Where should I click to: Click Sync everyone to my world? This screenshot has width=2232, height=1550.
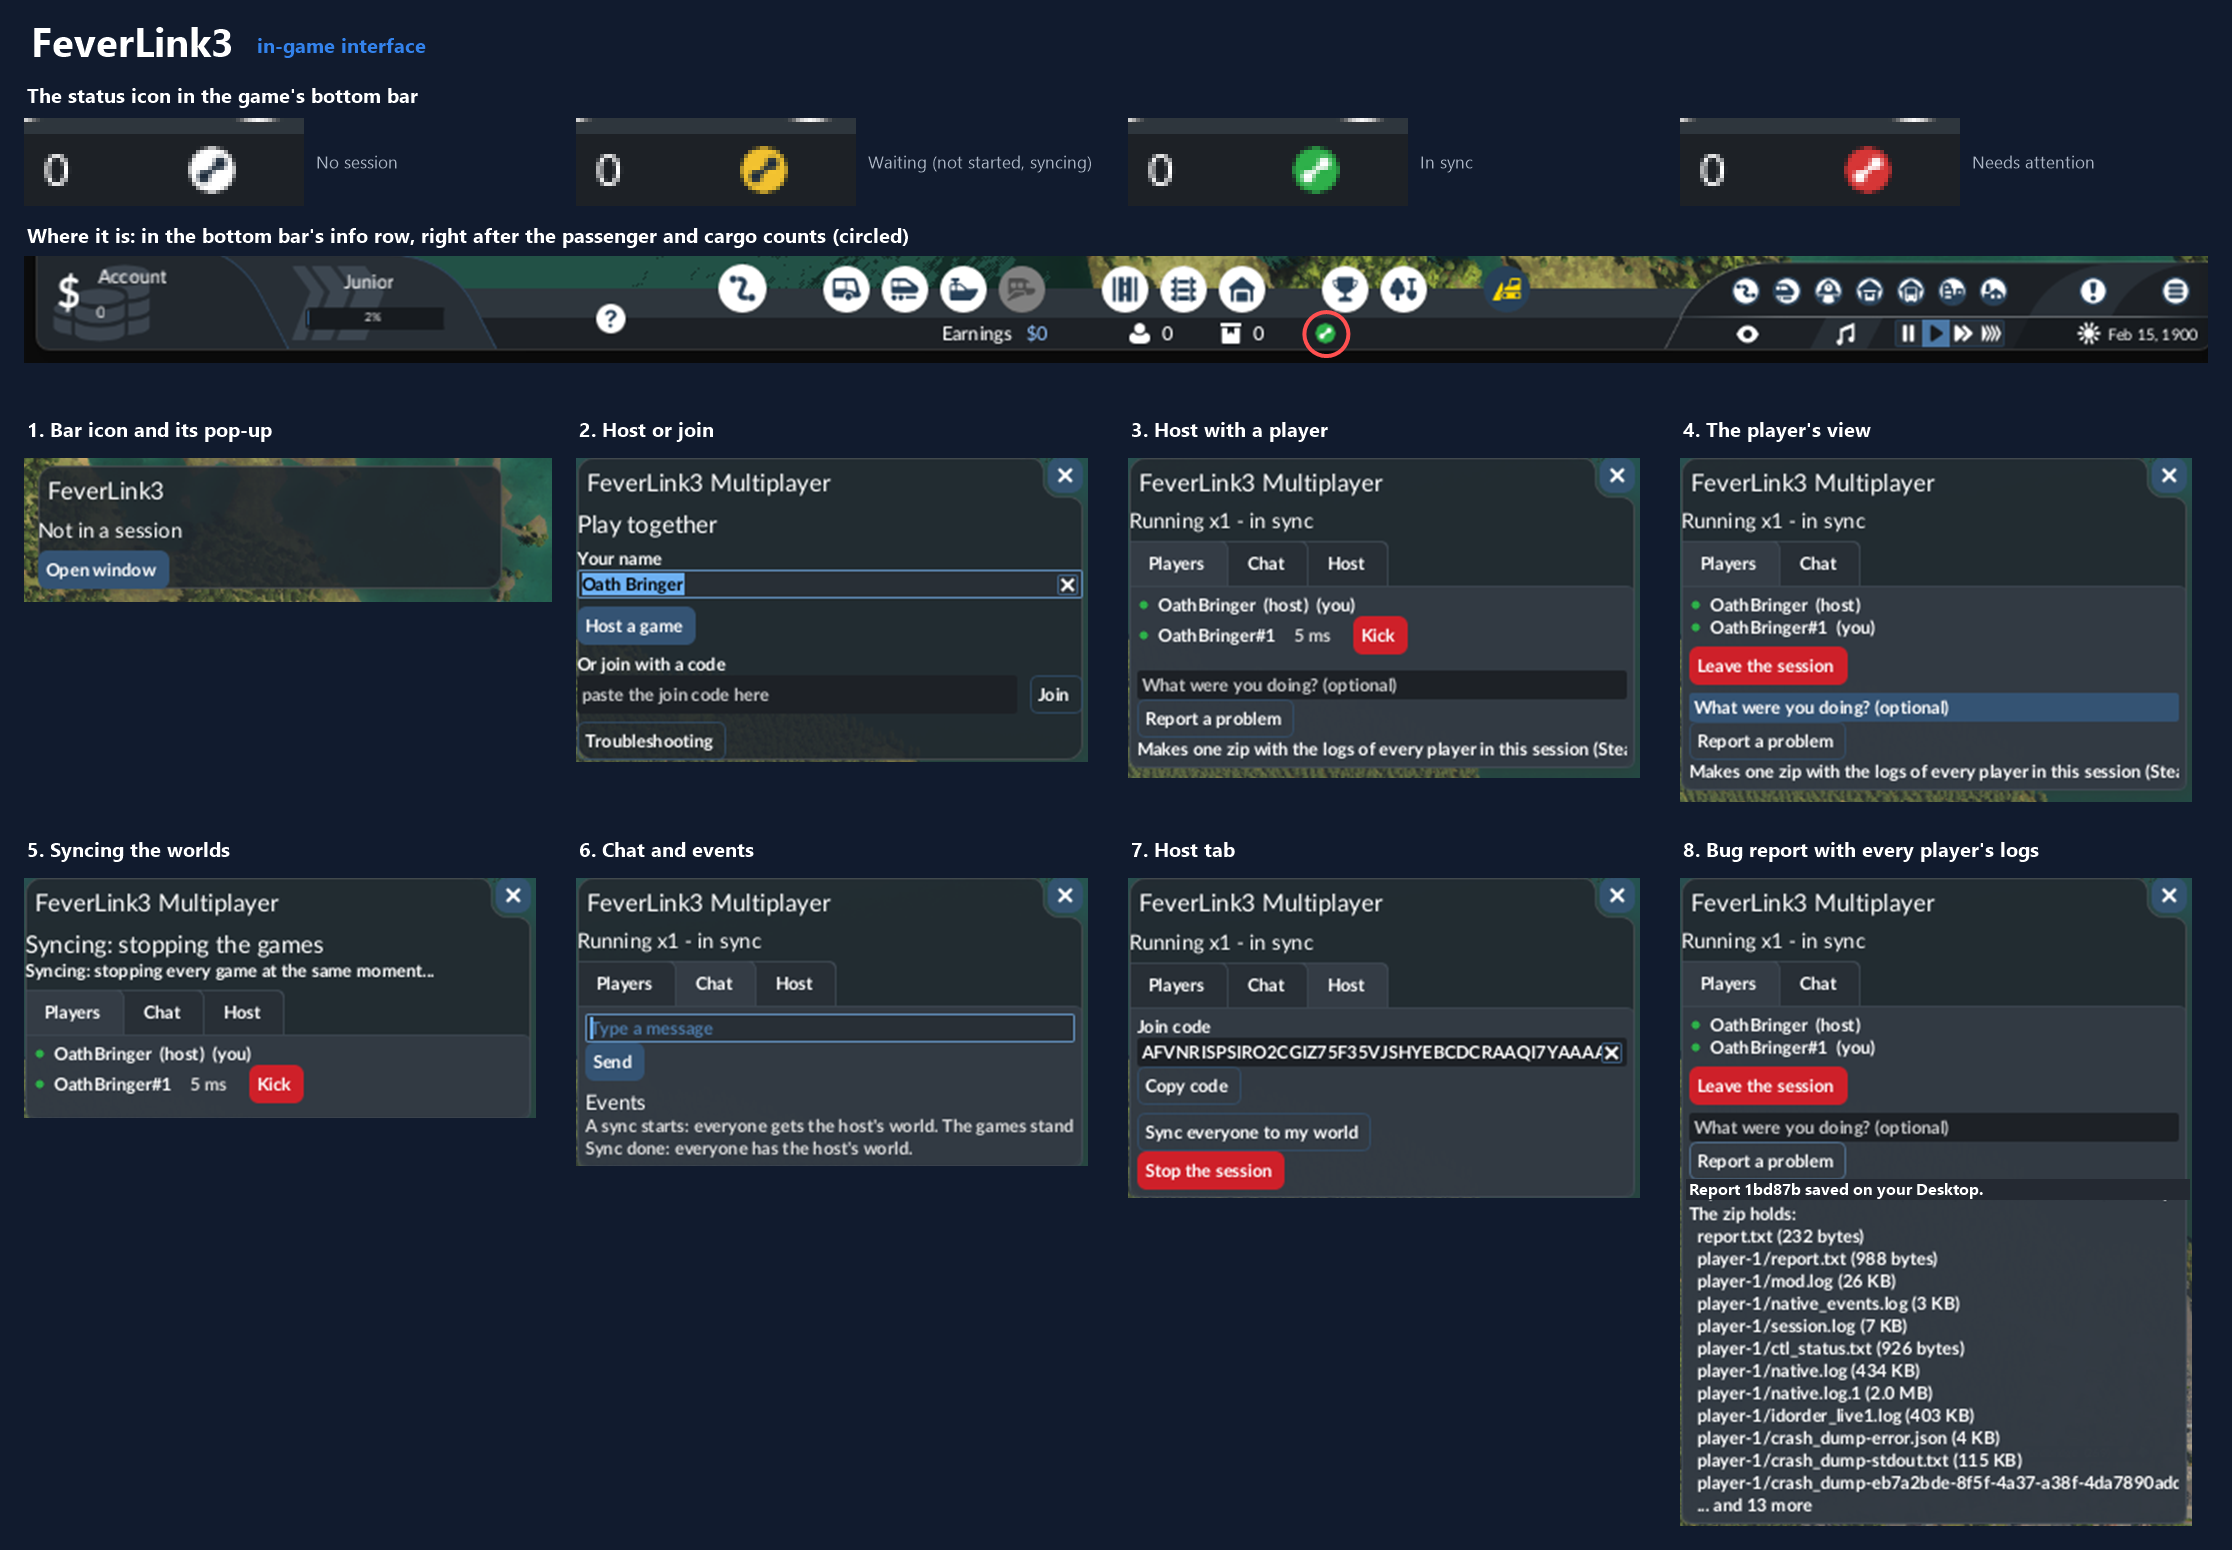tap(1252, 1132)
